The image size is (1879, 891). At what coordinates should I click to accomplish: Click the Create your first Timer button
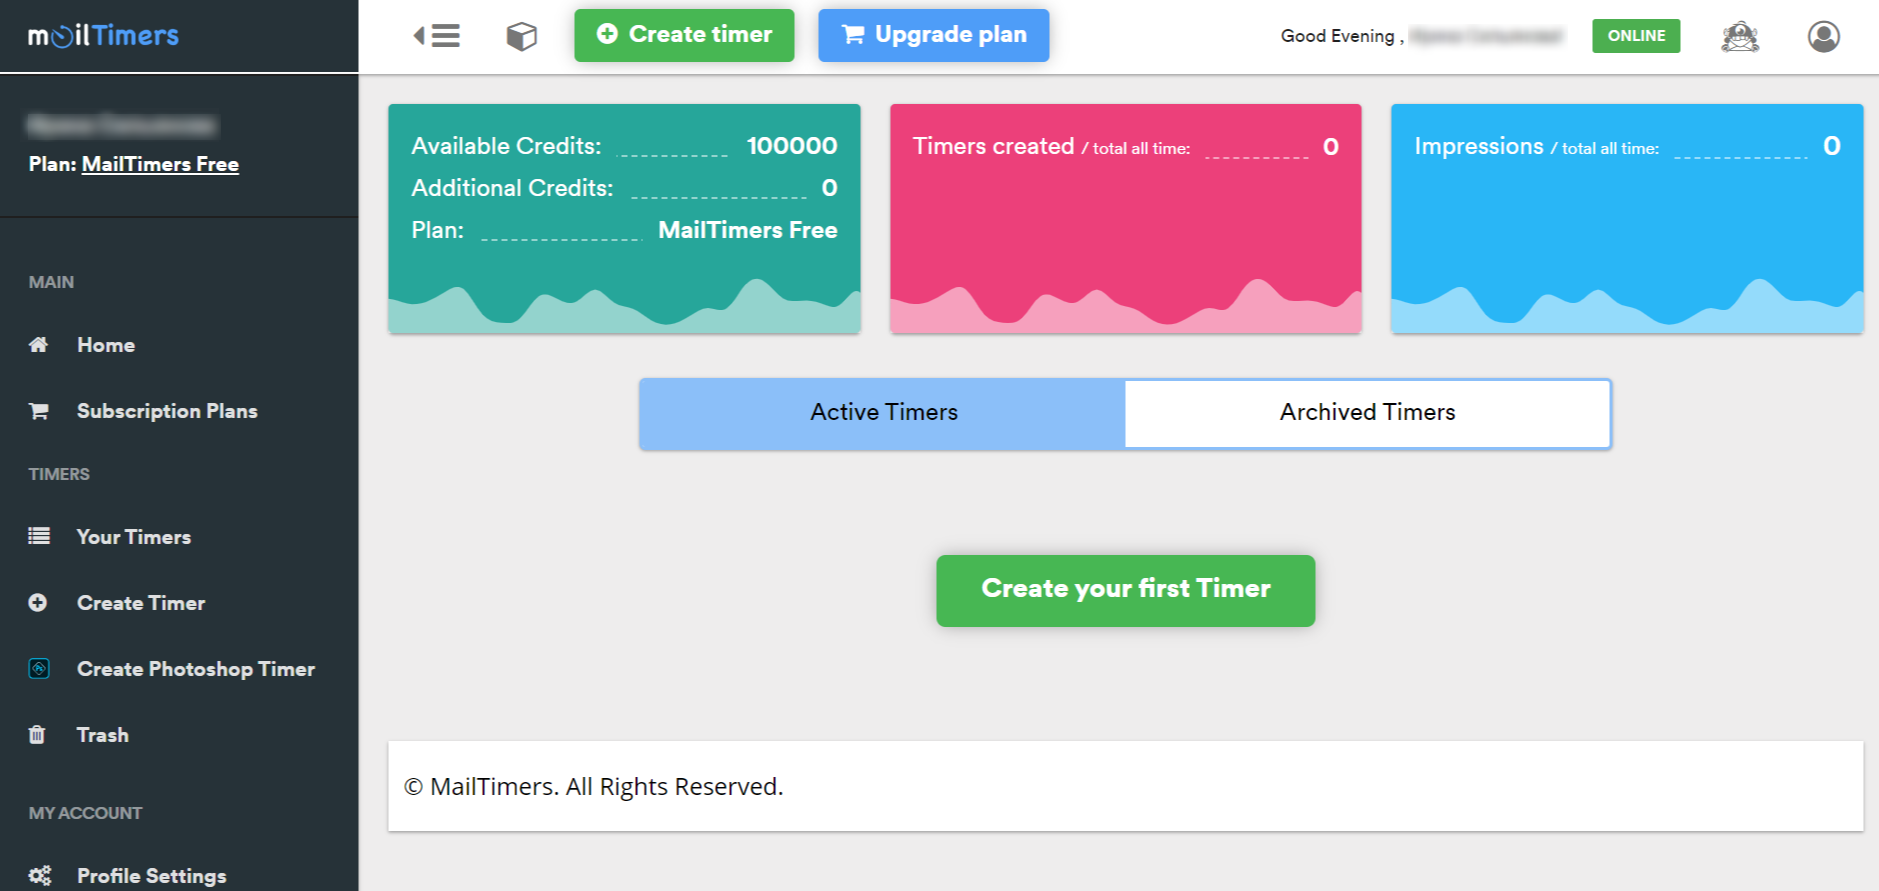click(x=1125, y=591)
